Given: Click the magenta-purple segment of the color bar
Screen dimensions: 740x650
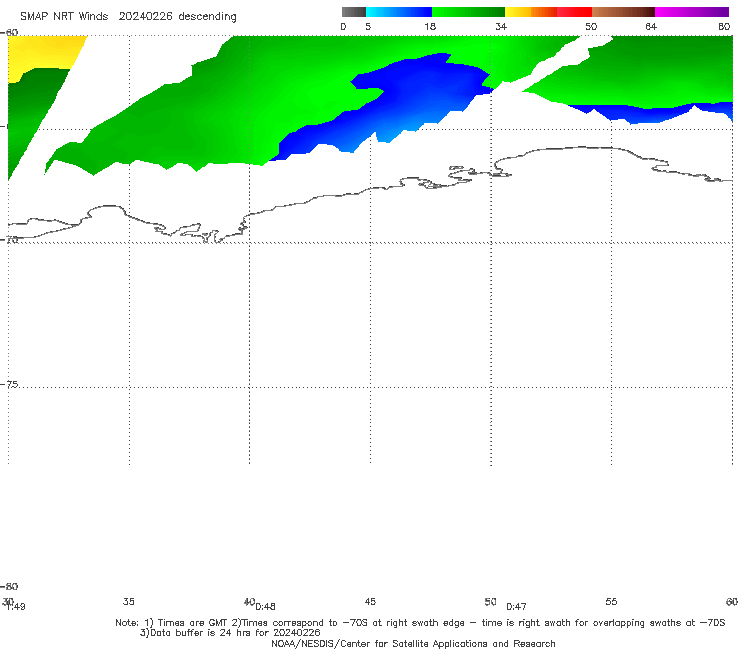Looking at the screenshot, I should (x=692, y=12).
